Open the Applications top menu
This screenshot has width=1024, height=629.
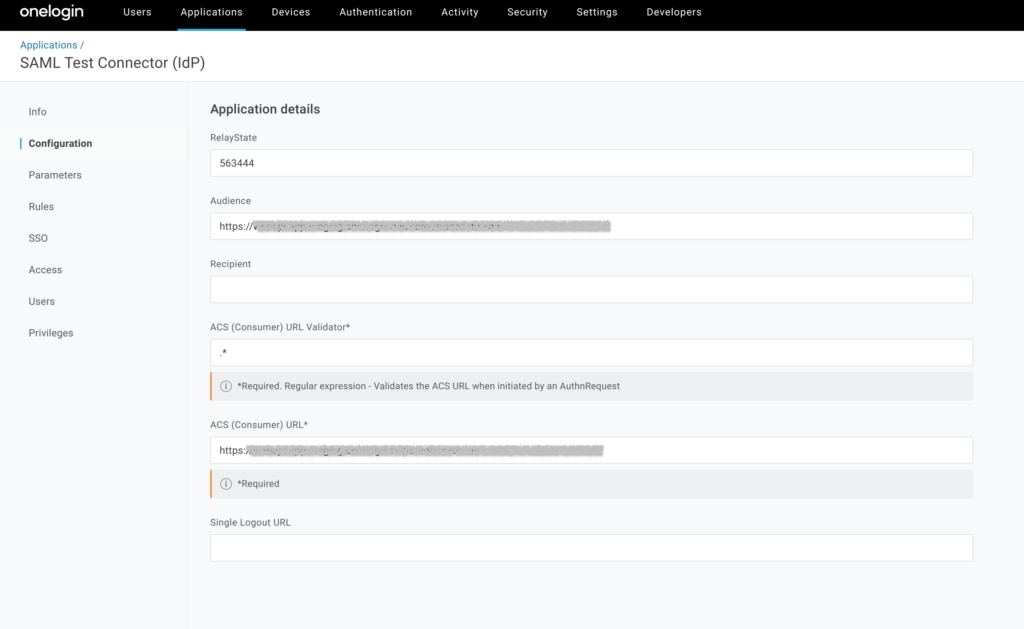(212, 12)
